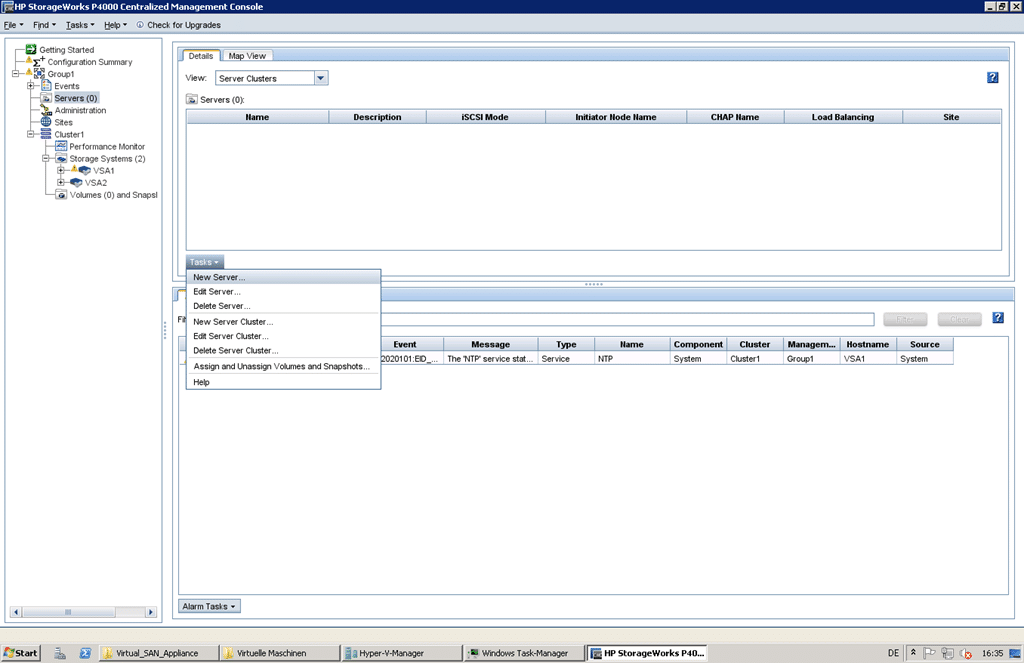Click the Storage Systems (2) icon
The width and height of the screenshot is (1024, 663).
click(x=61, y=159)
